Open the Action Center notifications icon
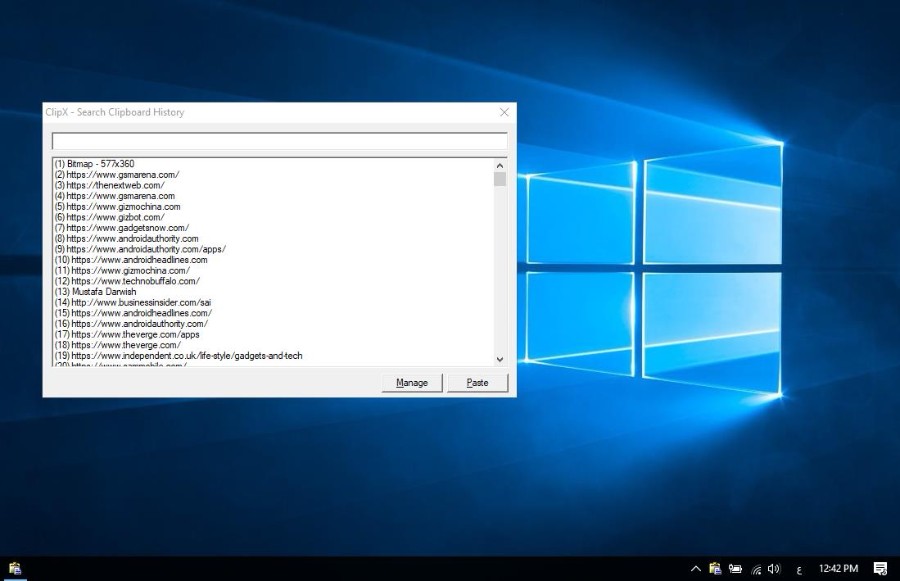Image resolution: width=900 pixels, height=581 pixels. pyautogui.click(x=880, y=568)
